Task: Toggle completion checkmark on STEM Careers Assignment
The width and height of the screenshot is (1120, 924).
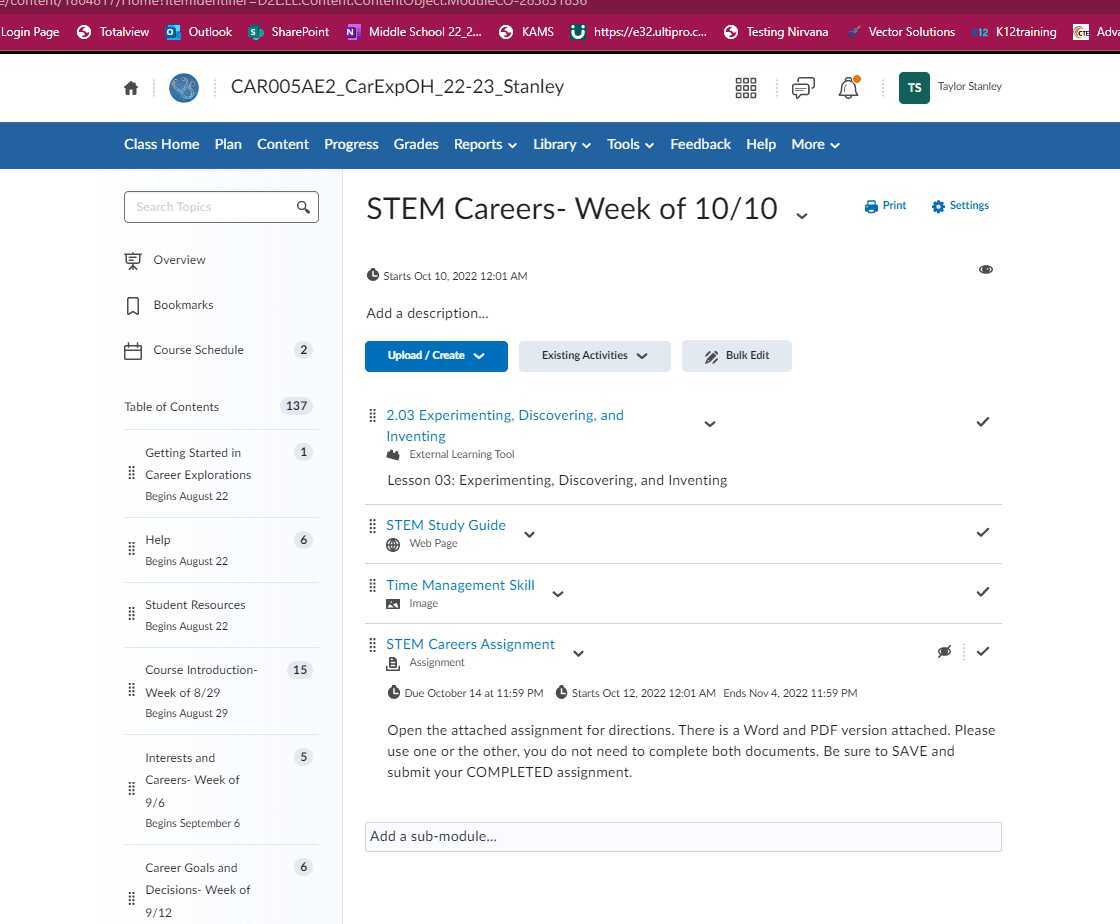Action: 982,651
